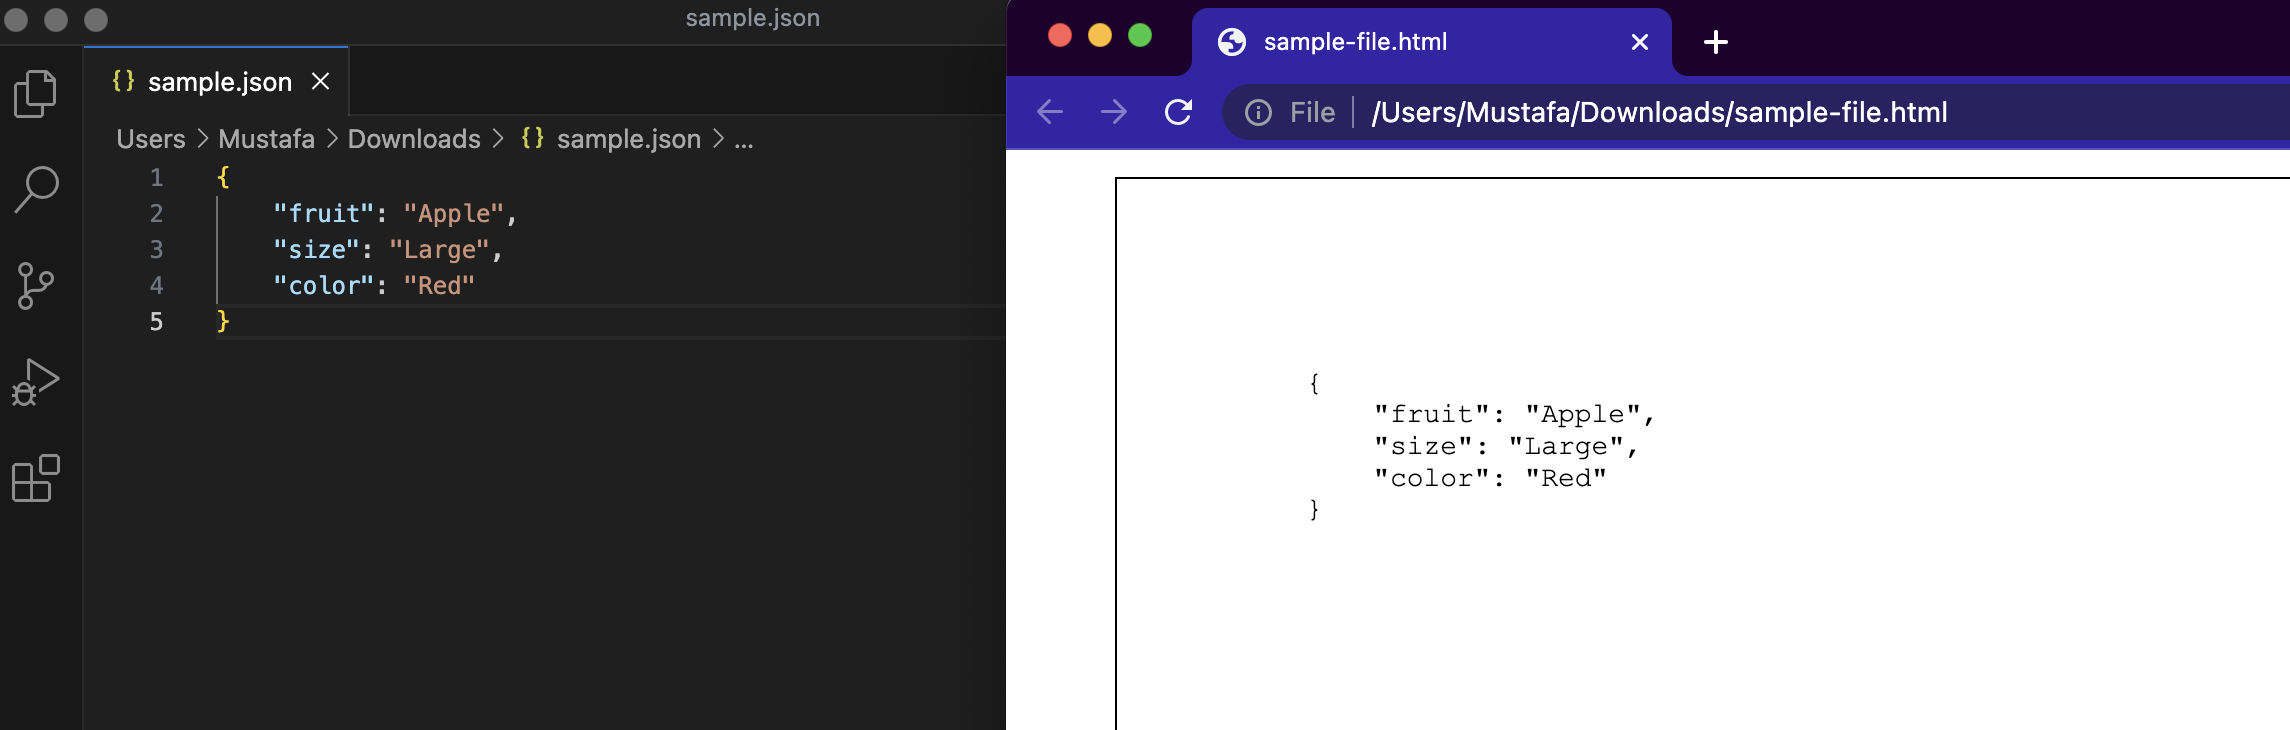Click the "Large" value in the editor
Screen dimensions: 2290x730
(x=439, y=249)
